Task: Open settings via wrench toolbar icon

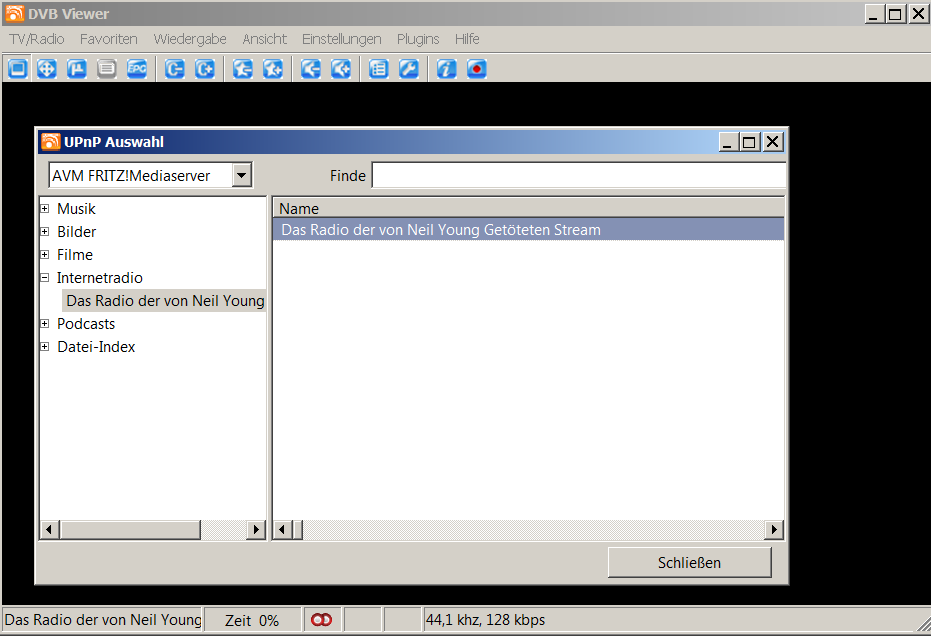Action: (408, 69)
